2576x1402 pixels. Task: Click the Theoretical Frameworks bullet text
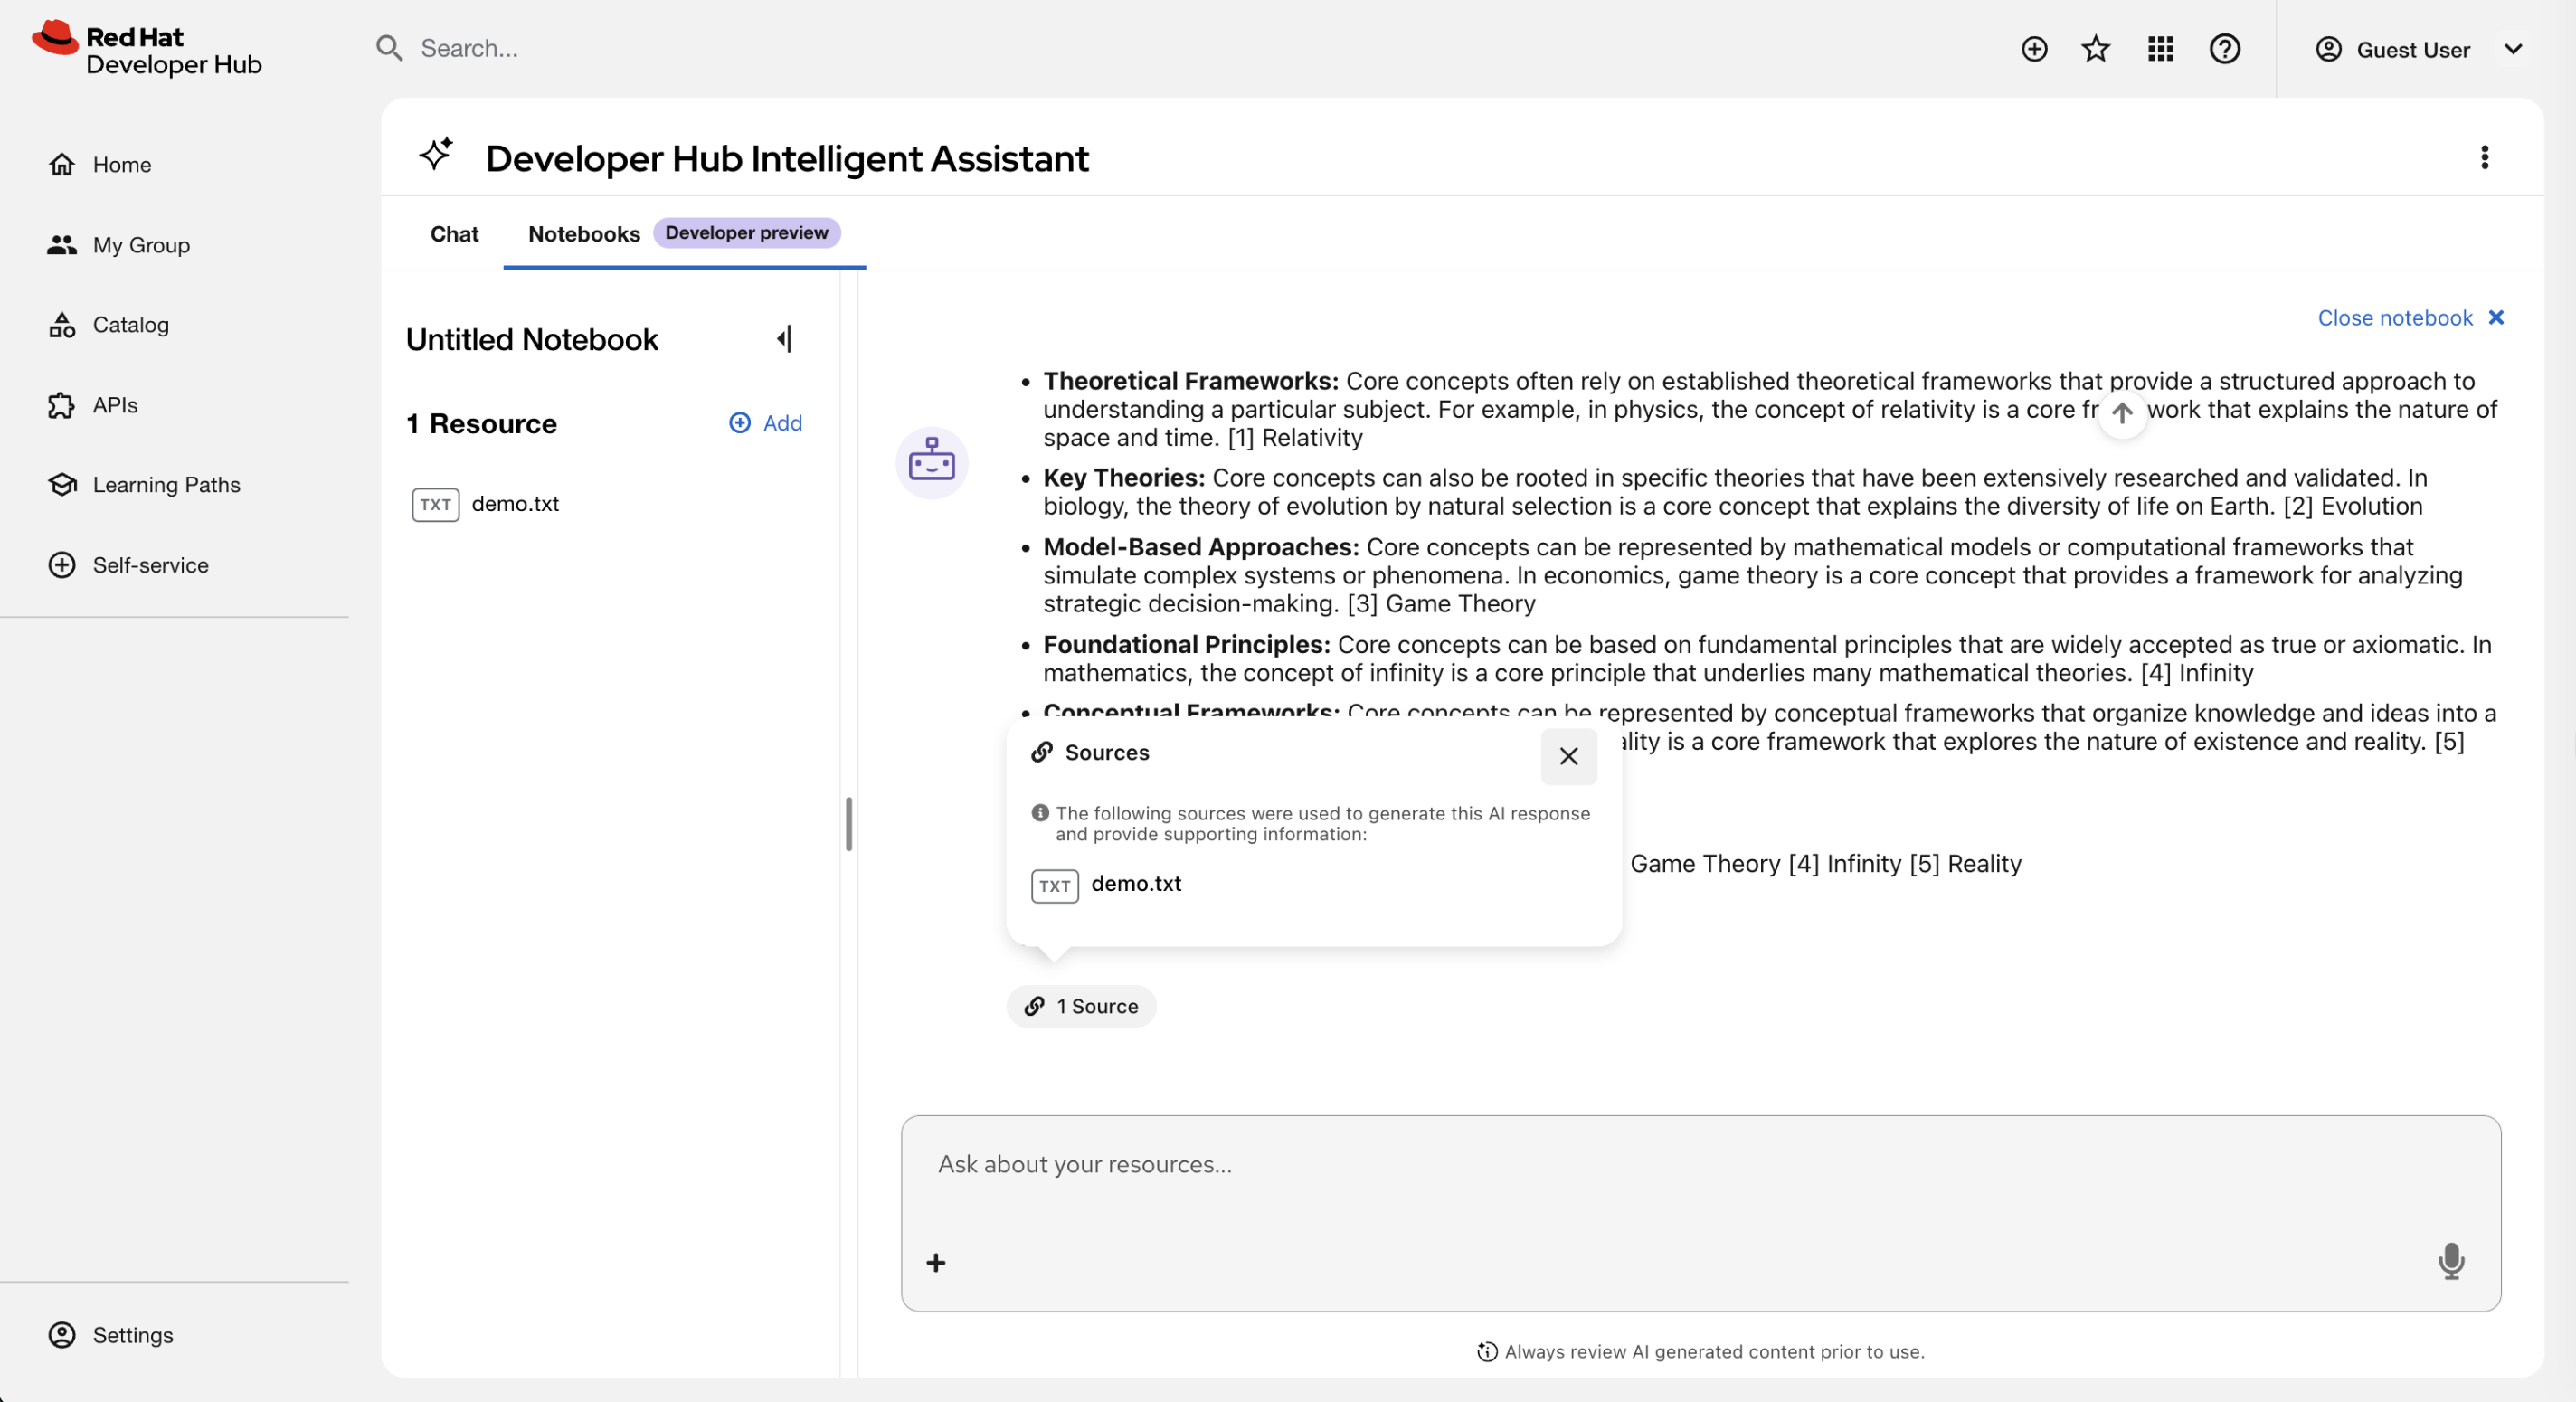coord(1768,409)
